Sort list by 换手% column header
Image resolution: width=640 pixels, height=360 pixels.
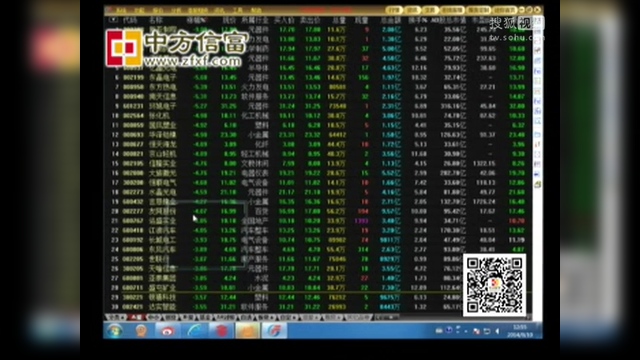click(418, 20)
